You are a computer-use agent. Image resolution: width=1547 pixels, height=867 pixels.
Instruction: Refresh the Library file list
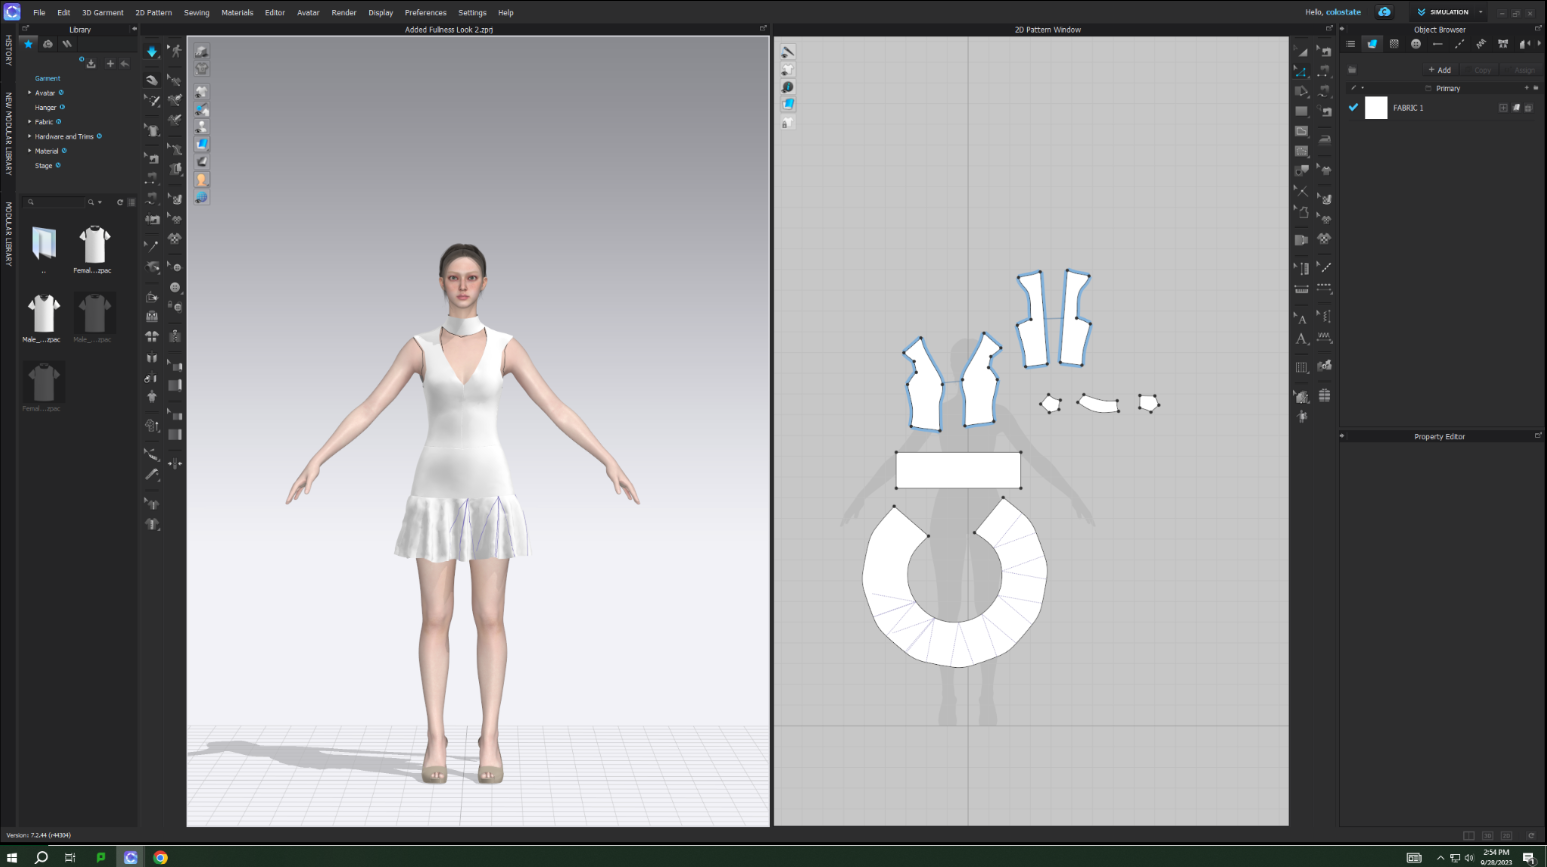120,202
